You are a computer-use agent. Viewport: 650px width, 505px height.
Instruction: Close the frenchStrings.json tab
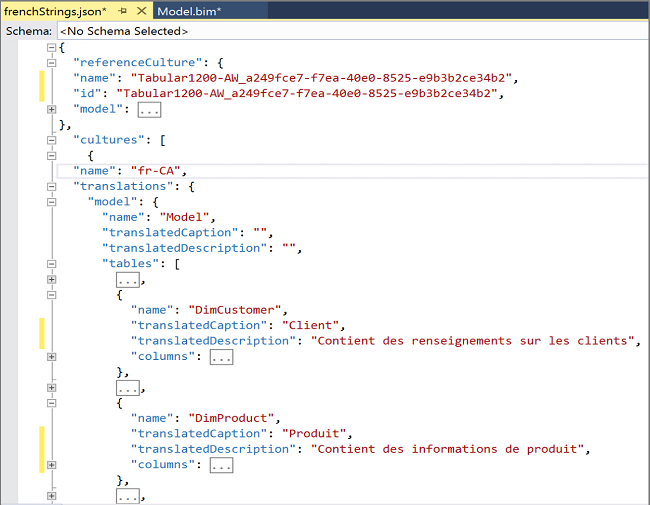[x=142, y=11]
